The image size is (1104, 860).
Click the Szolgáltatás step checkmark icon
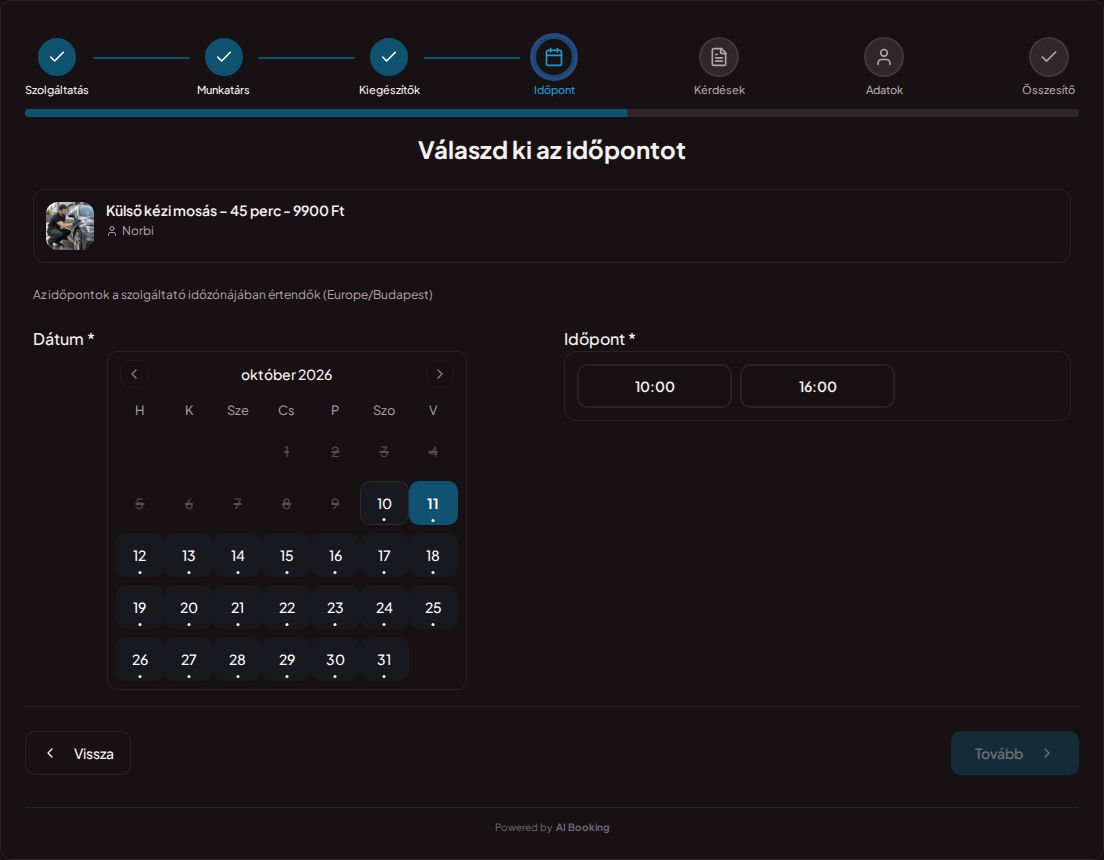[x=57, y=57]
